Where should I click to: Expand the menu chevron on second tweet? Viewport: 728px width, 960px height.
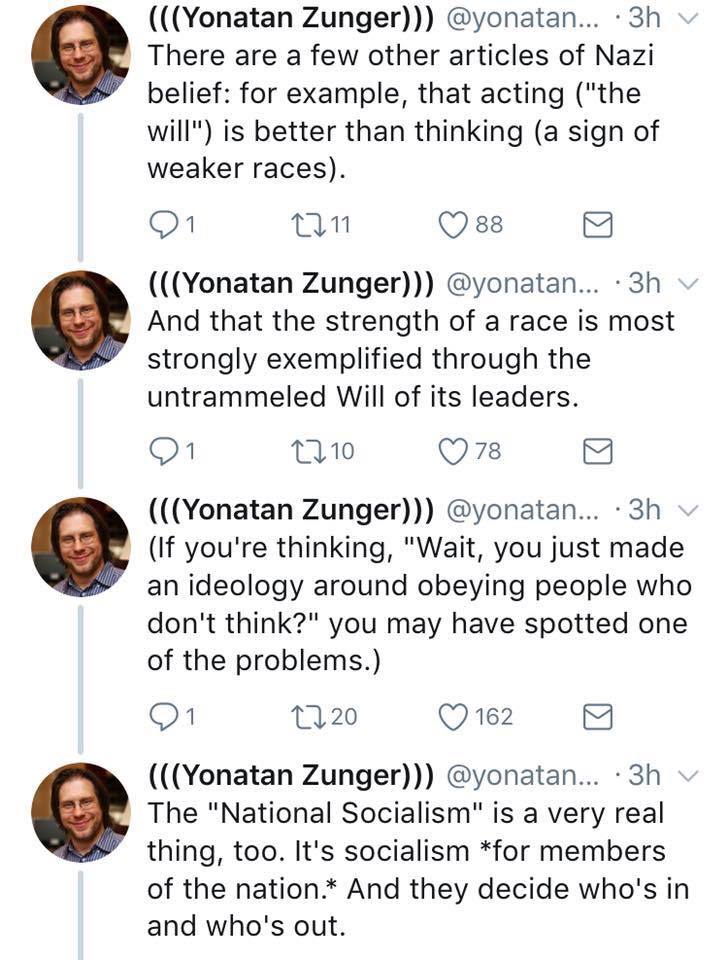pyautogui.click(x=685, y=284)
